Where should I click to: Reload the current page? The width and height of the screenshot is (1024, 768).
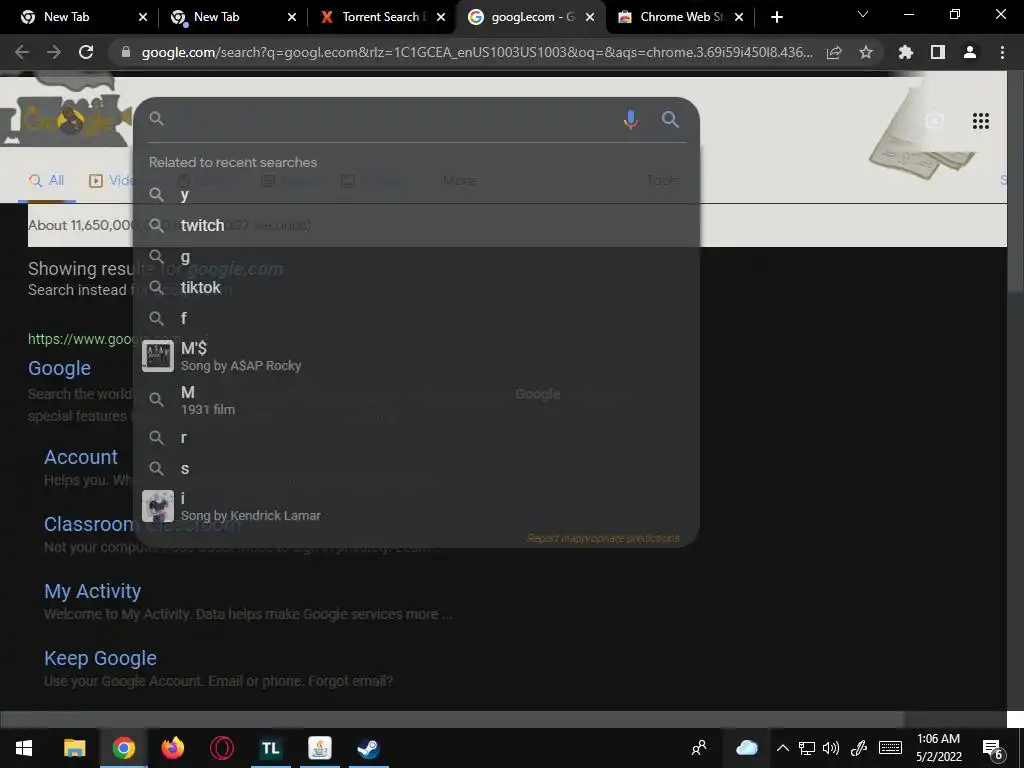point(86,52)
